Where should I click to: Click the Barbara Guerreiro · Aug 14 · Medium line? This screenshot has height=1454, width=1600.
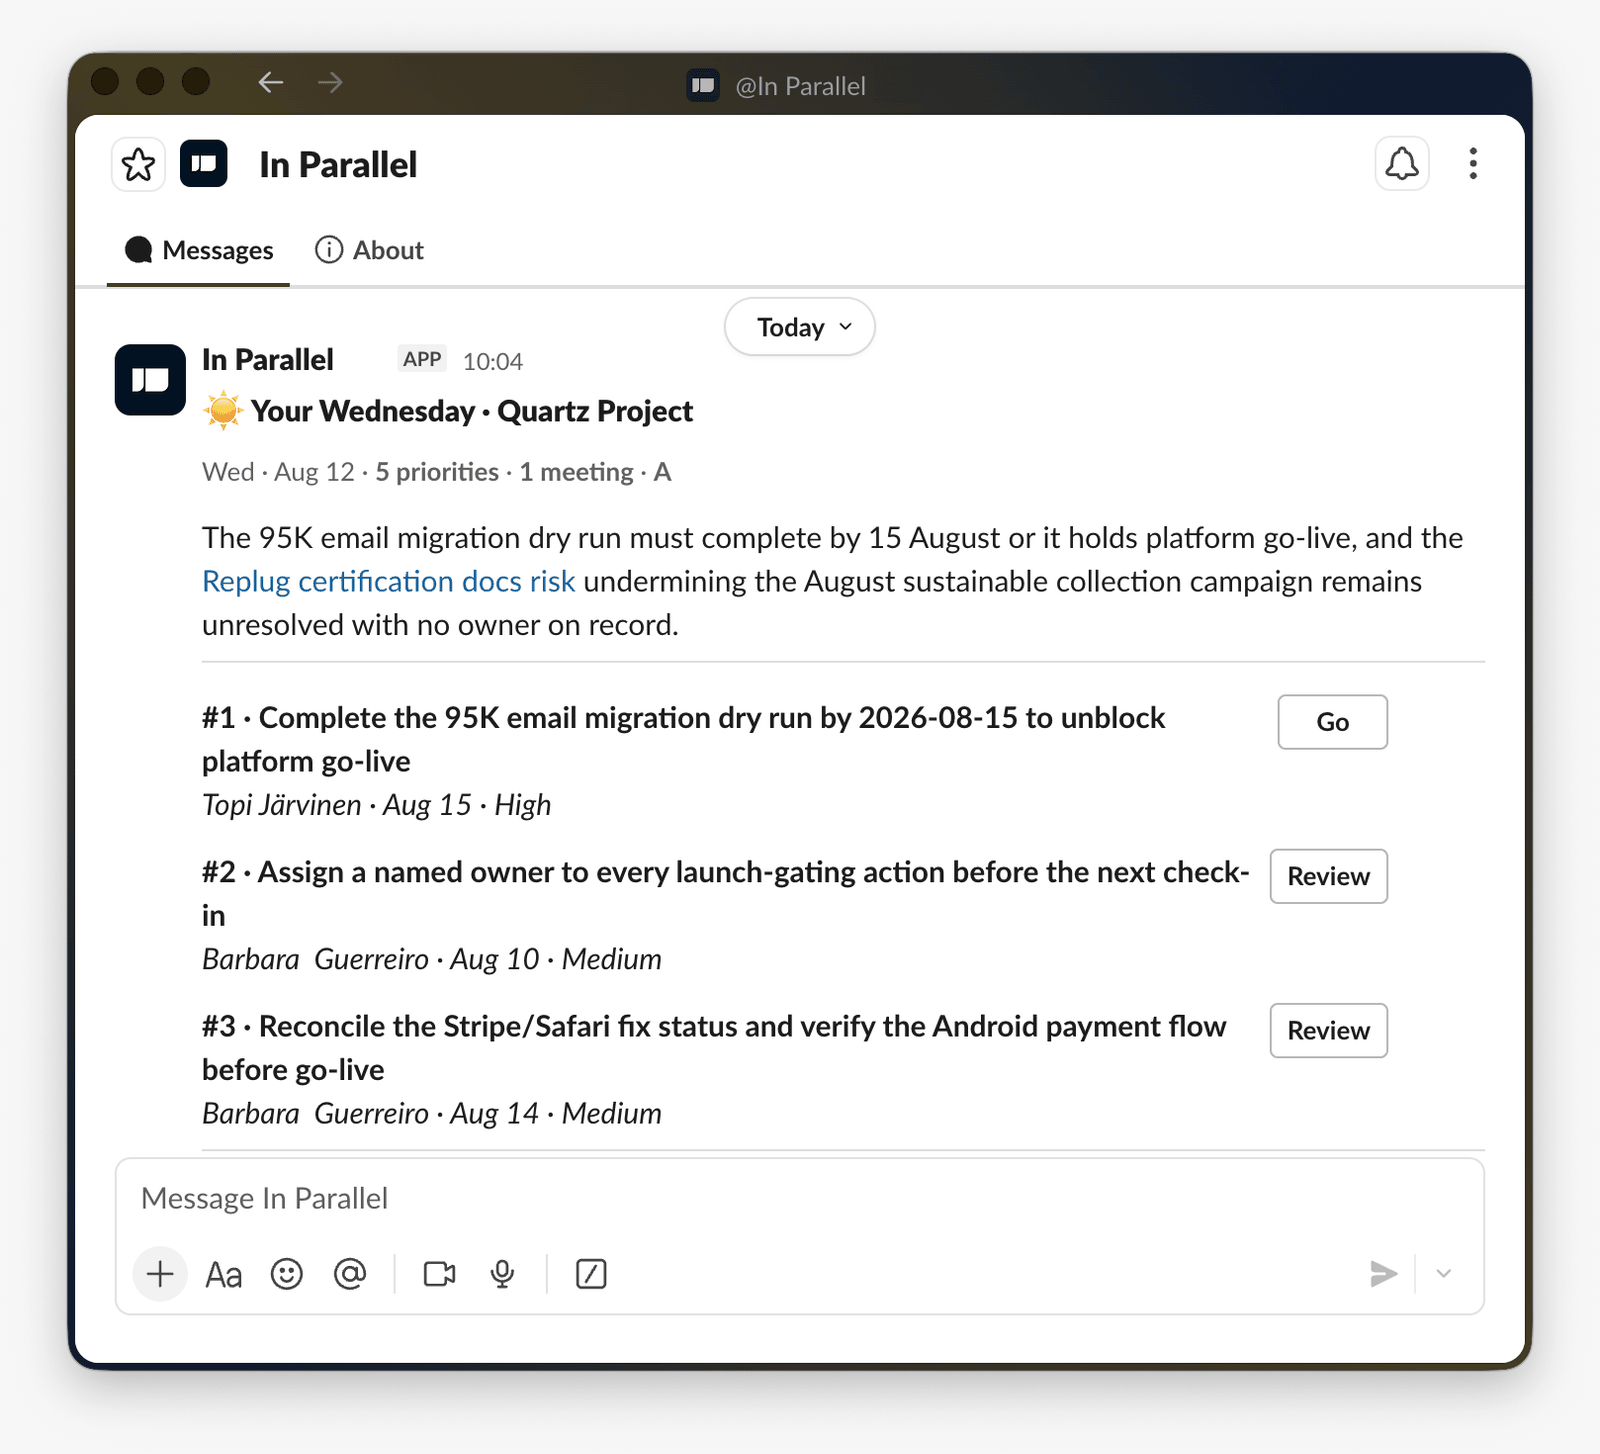click(x=432, y=1113)
